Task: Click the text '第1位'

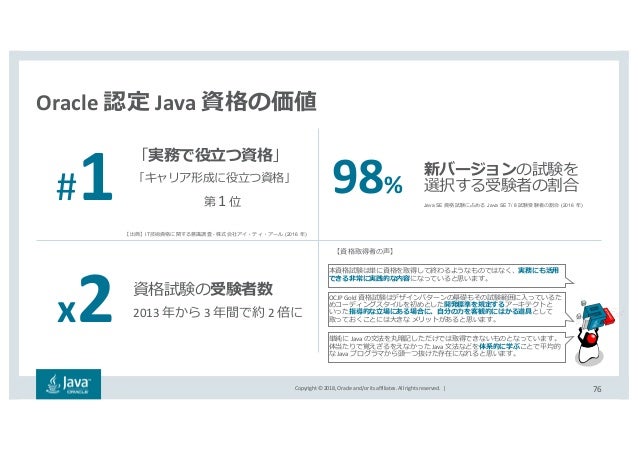Action: click(x=222, y=201)
